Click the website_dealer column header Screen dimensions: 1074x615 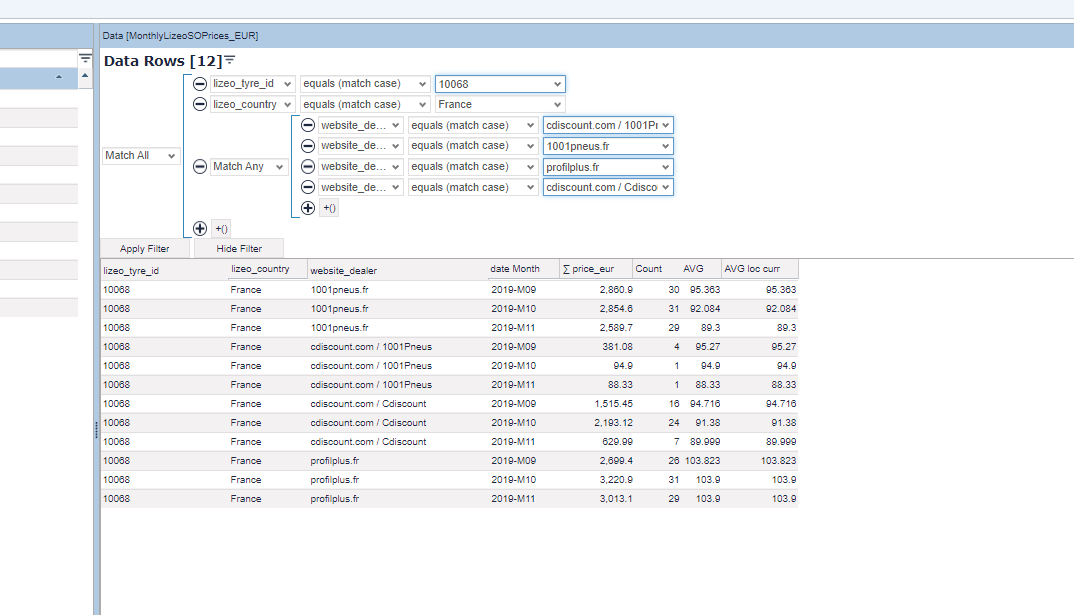coord(343,270)
